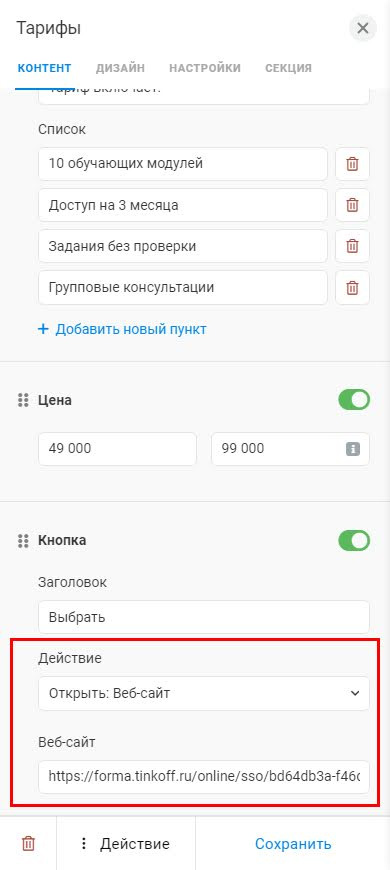Click the Веб-сайт URL input field
390x870 pixels.
(204, 777)
